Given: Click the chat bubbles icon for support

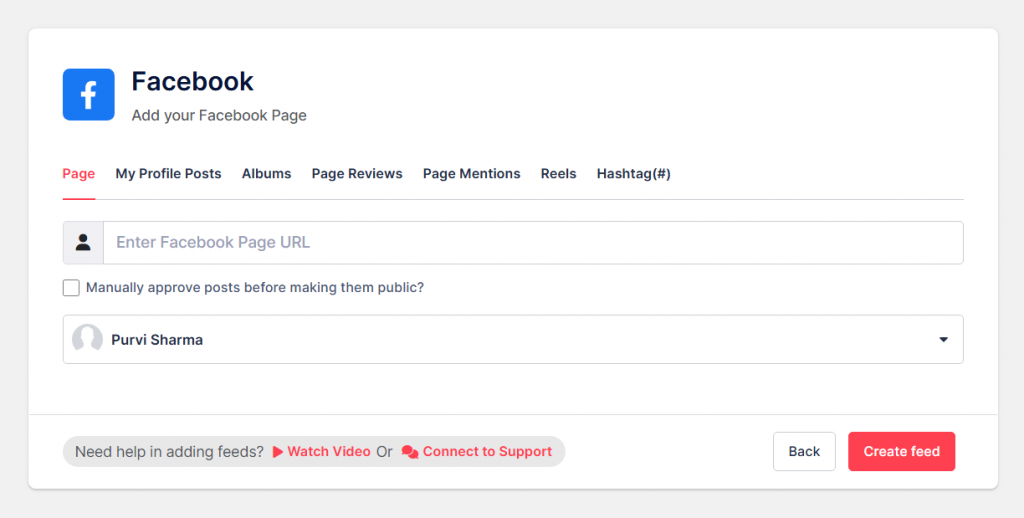Looking at the screenshot, I should click(x=410, y=452).
